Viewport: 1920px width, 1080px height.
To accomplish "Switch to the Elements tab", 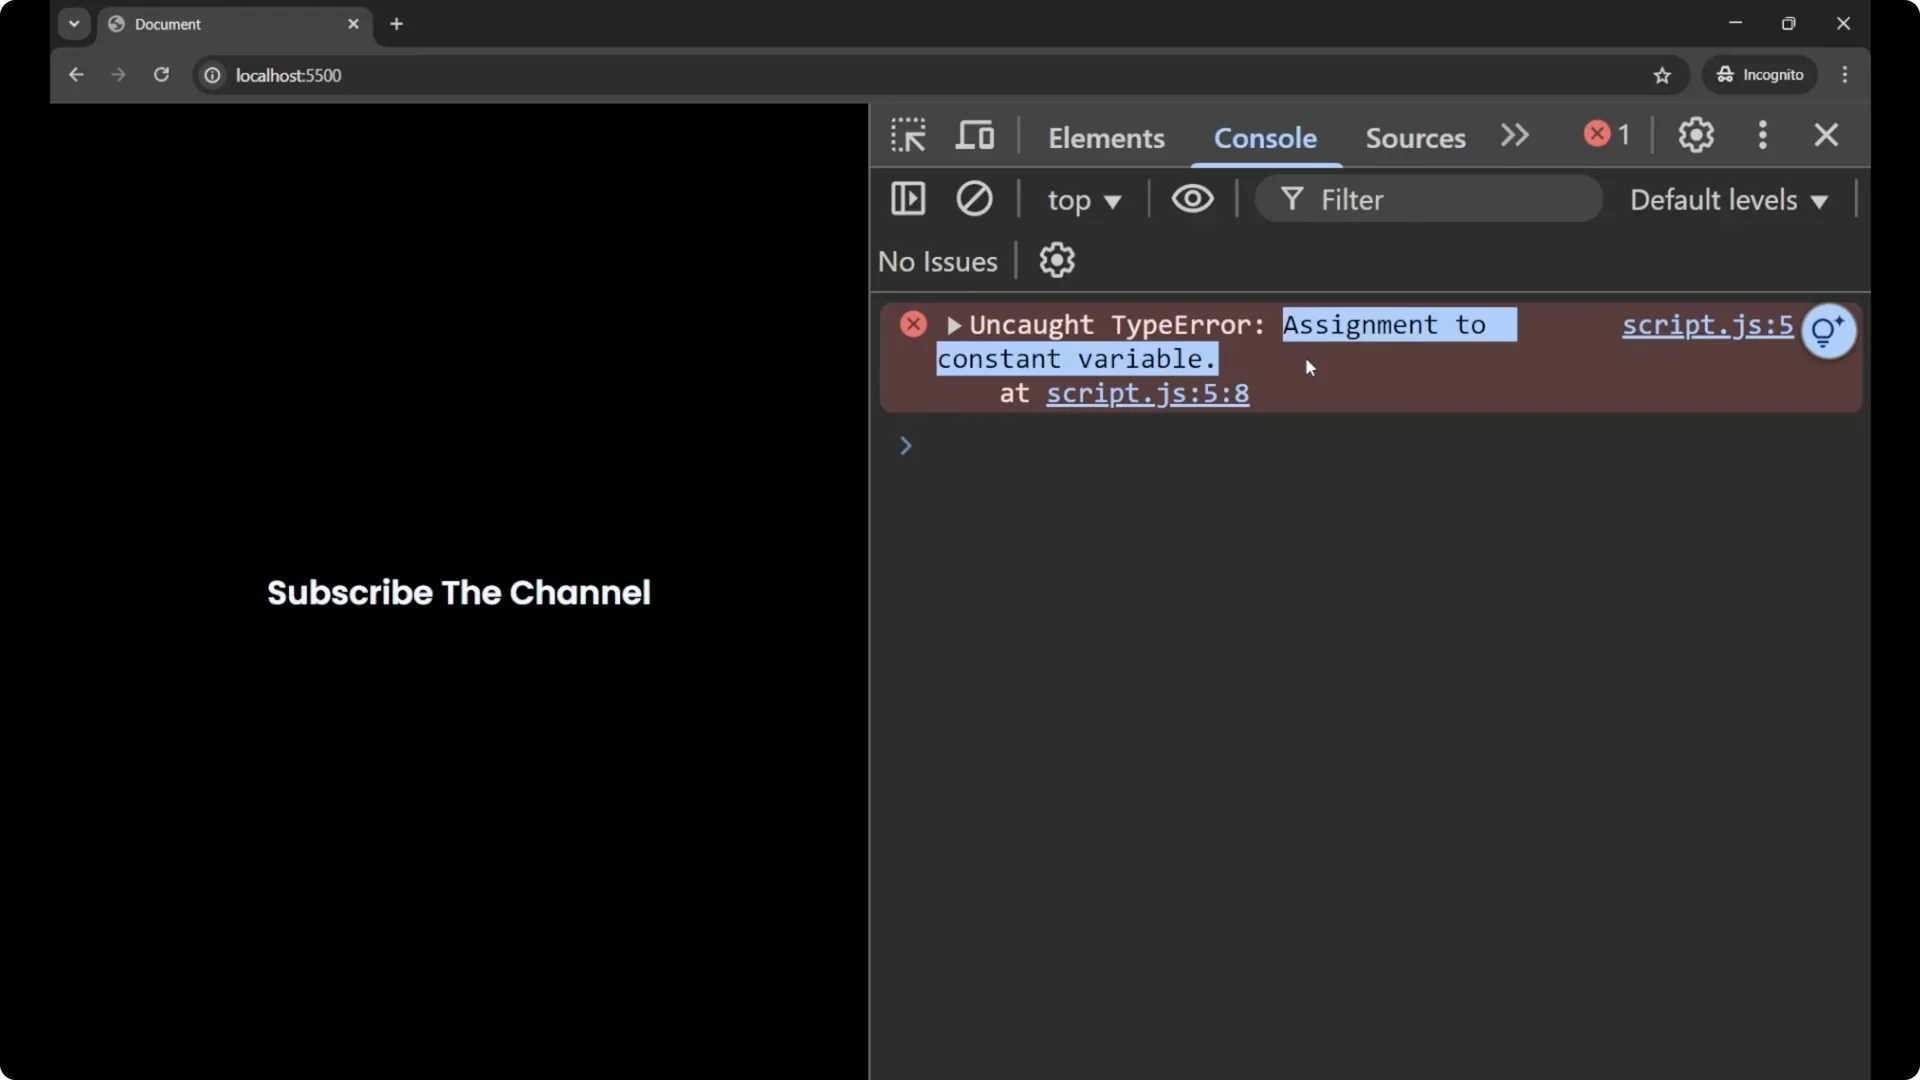I will (x=1106, y=138).
